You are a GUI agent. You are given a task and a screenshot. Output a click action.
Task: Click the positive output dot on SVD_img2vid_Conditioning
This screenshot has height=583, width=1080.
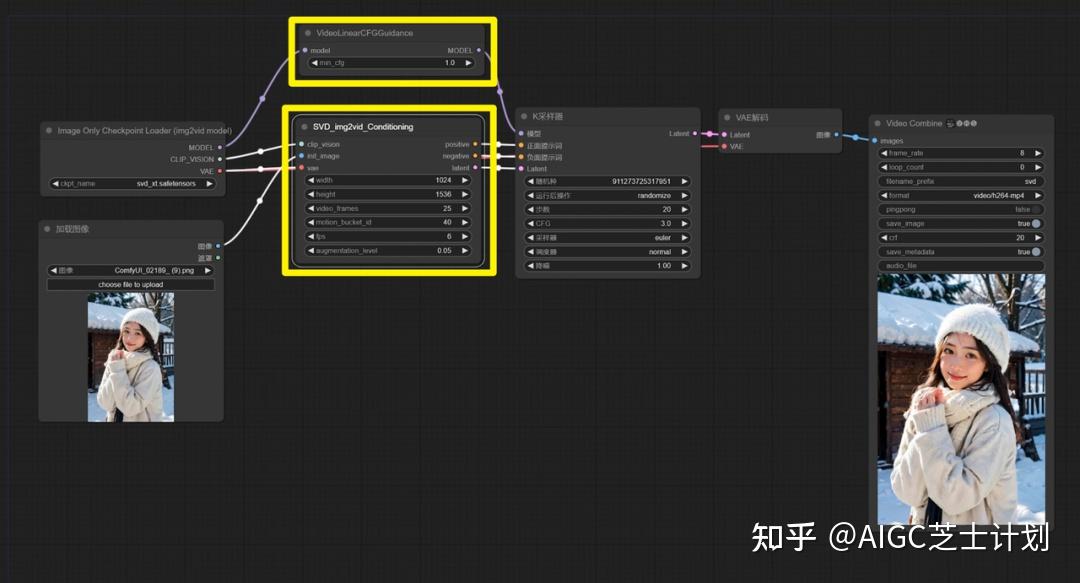pos(475,144)
